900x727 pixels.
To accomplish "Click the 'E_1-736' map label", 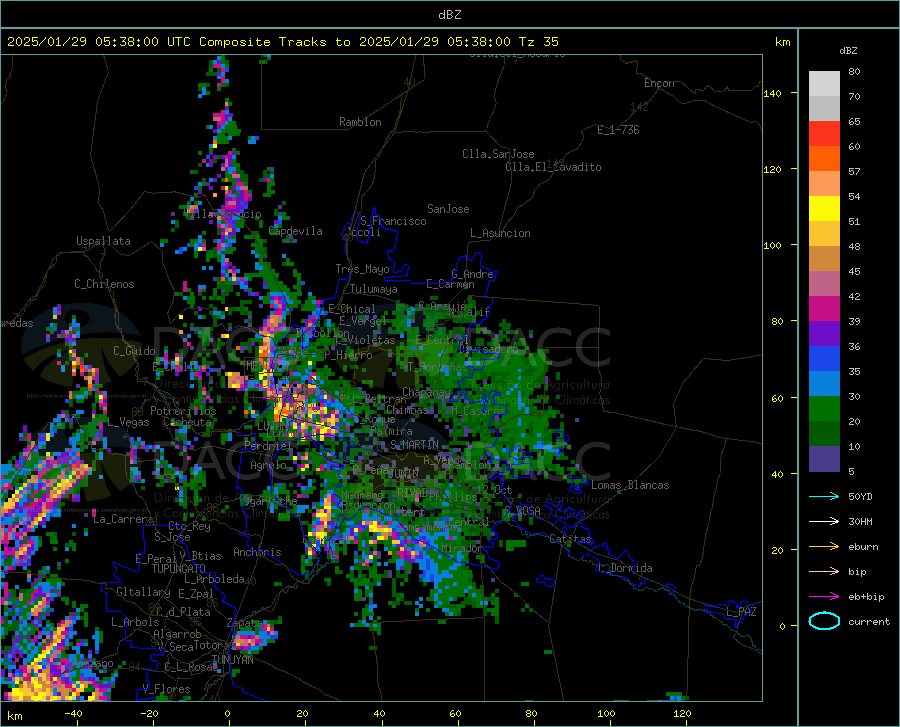I will pos(618,130).
